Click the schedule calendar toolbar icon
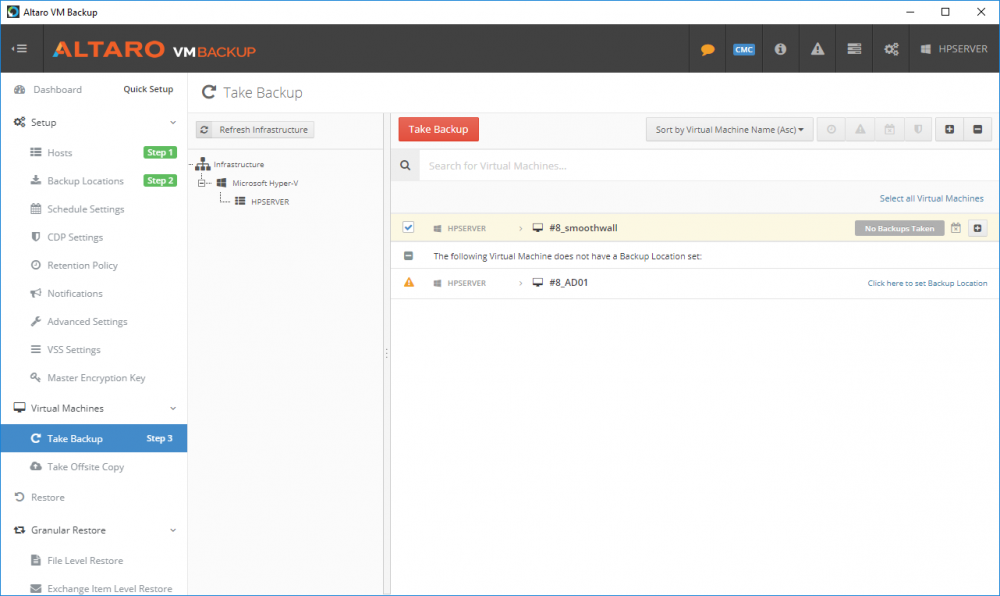 [889, 129]
